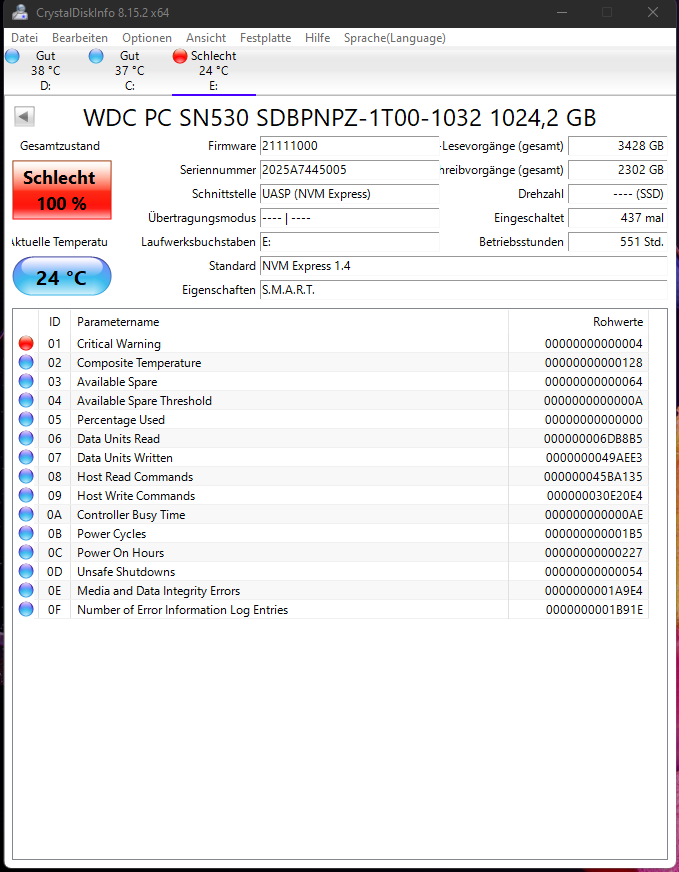Click the ID column header
679x872 pixels.
point(54,321)
